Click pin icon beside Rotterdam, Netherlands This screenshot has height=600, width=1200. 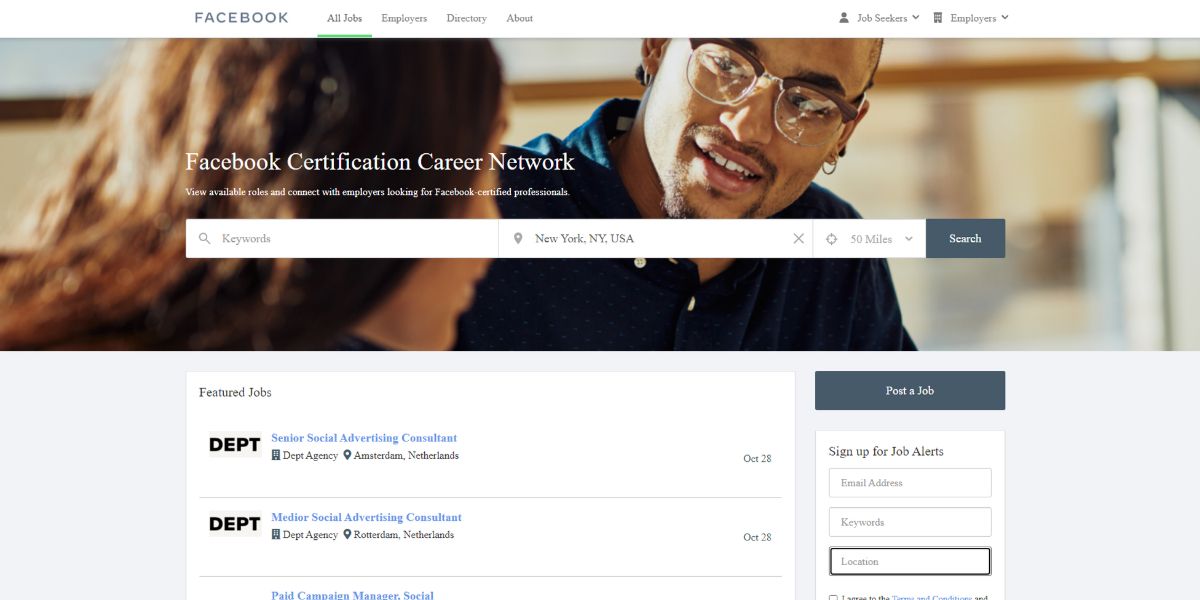click(x=347, y=535)
